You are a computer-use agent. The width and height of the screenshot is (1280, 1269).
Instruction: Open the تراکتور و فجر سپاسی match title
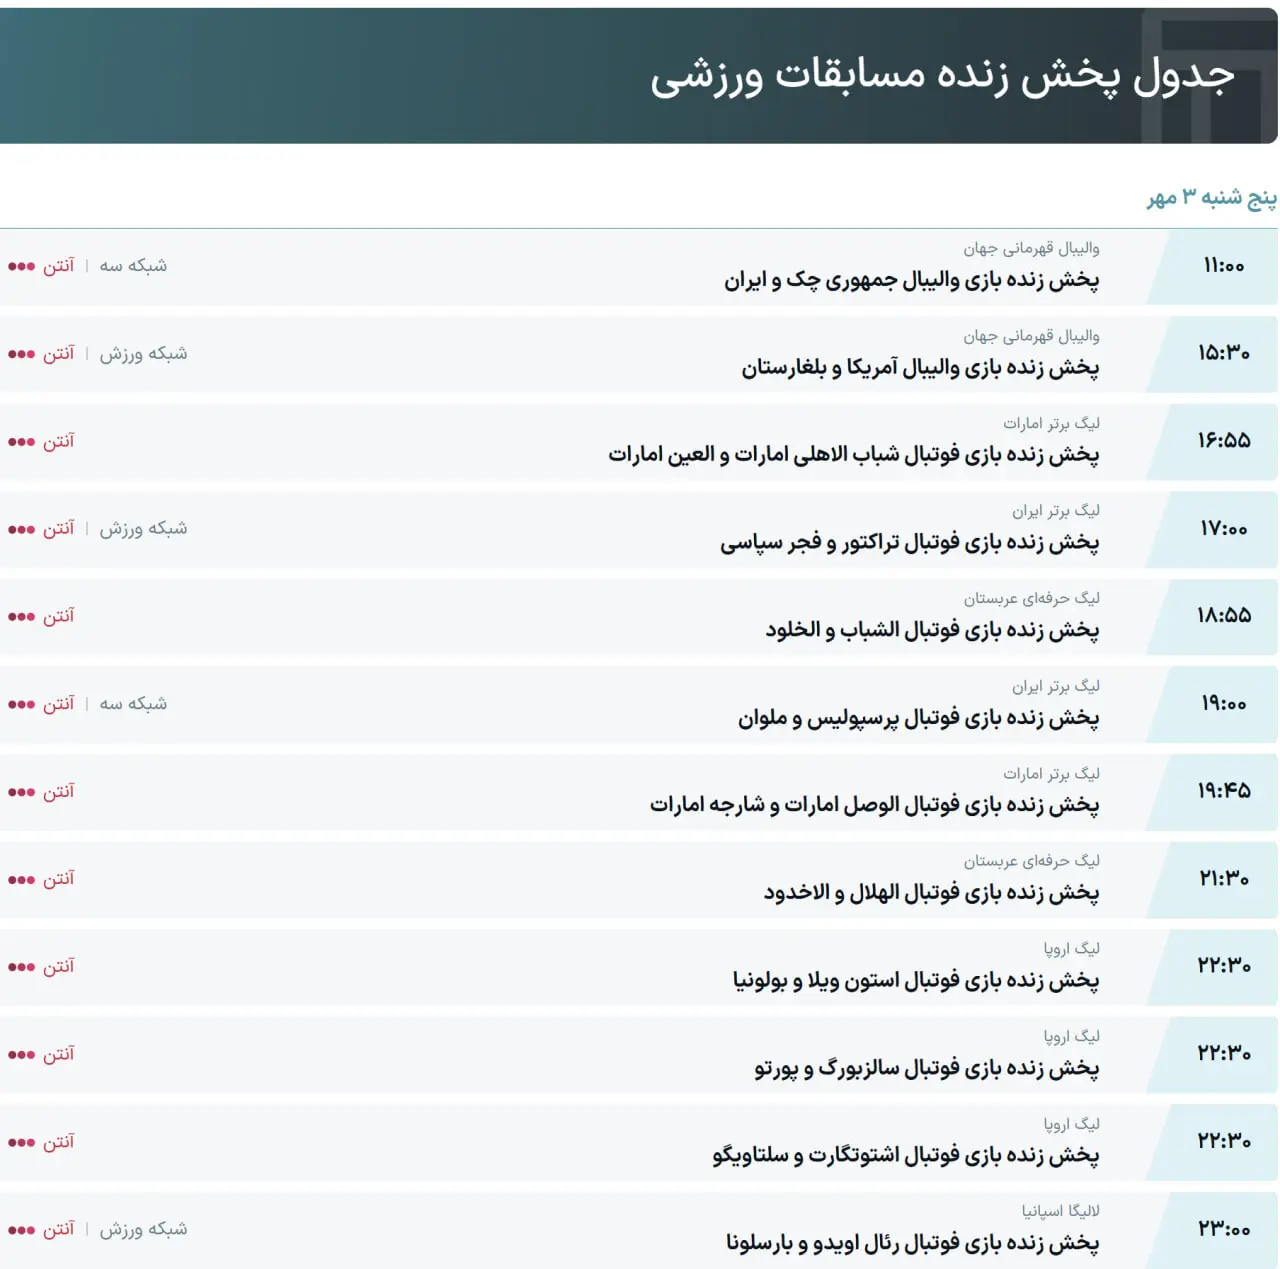tap(910, 543)
